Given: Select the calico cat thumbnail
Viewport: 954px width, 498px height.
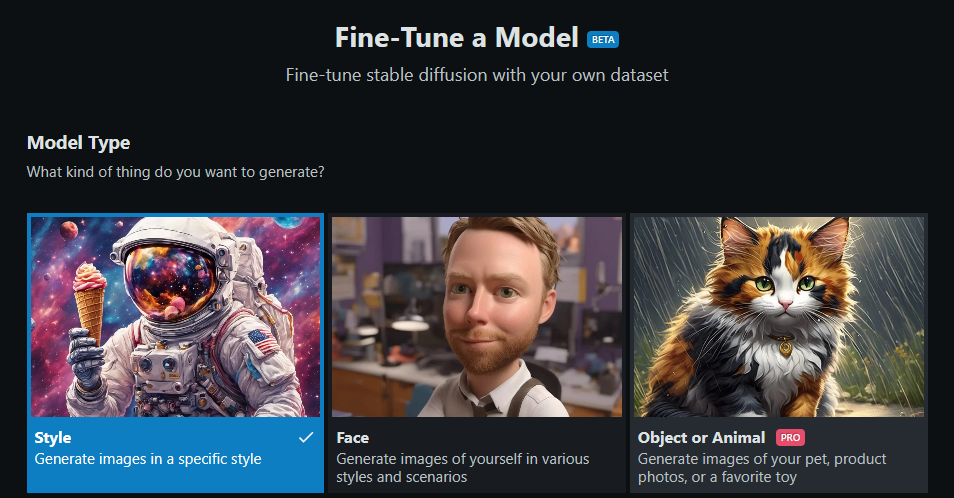Looking at the screenshot, I should [779, 316].
